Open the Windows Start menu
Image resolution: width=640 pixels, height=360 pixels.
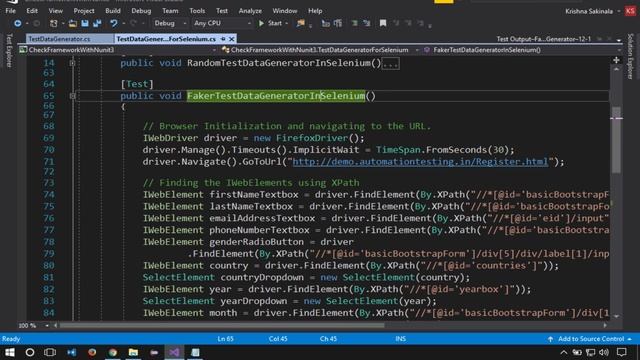[9, 352]
